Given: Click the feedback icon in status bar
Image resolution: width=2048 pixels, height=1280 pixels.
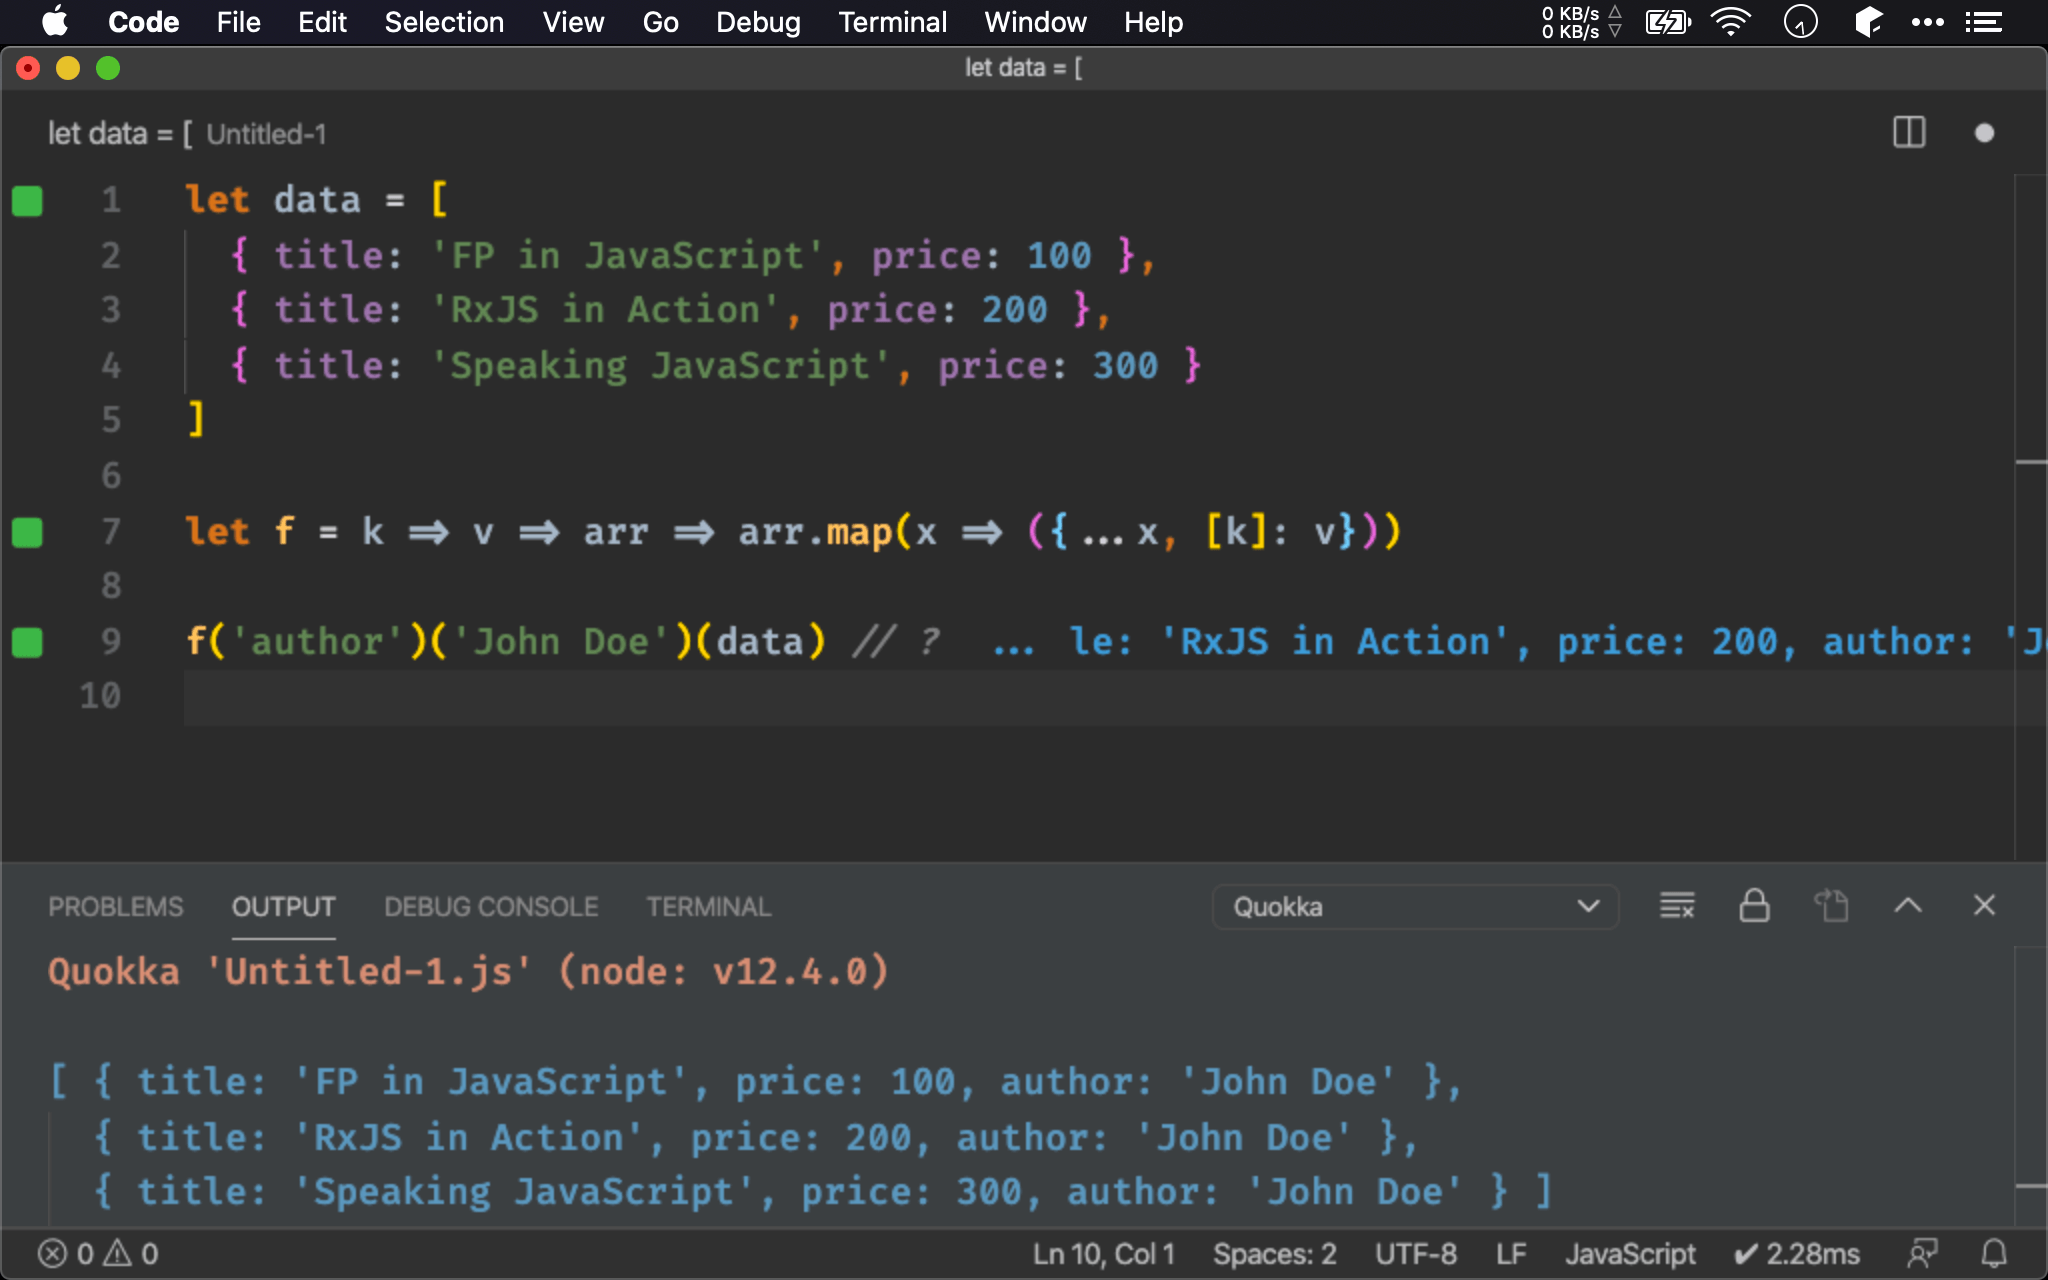Looking at the screenshot, I should (1922, 1253).
